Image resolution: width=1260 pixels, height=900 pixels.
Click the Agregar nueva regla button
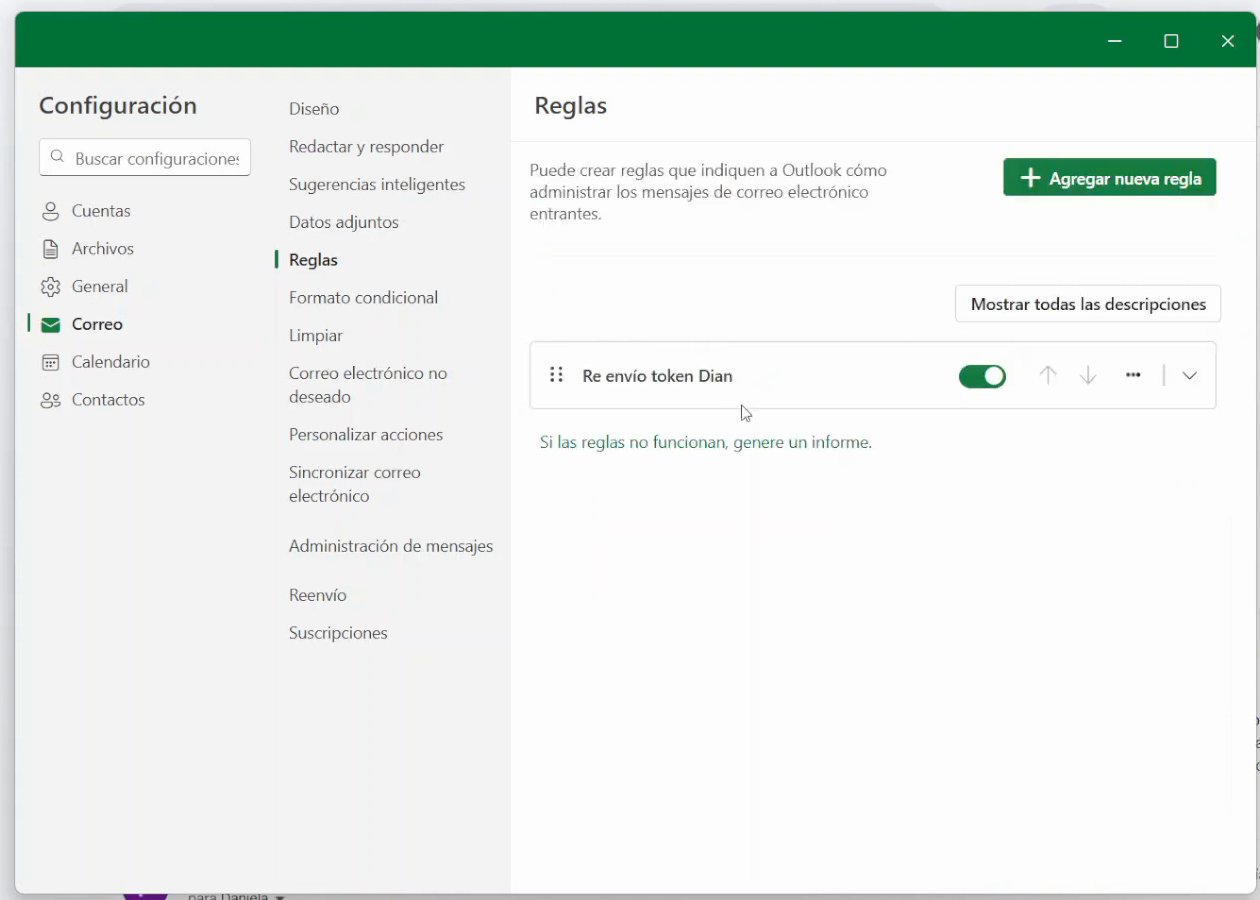1110,178
